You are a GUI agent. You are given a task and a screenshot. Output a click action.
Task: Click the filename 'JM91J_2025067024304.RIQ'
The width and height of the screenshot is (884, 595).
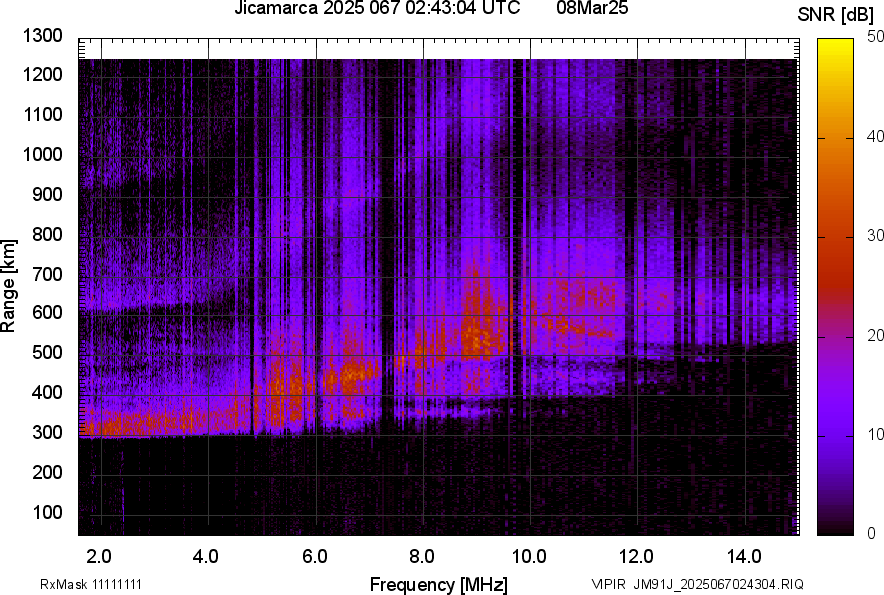click(x=718, y=584)
